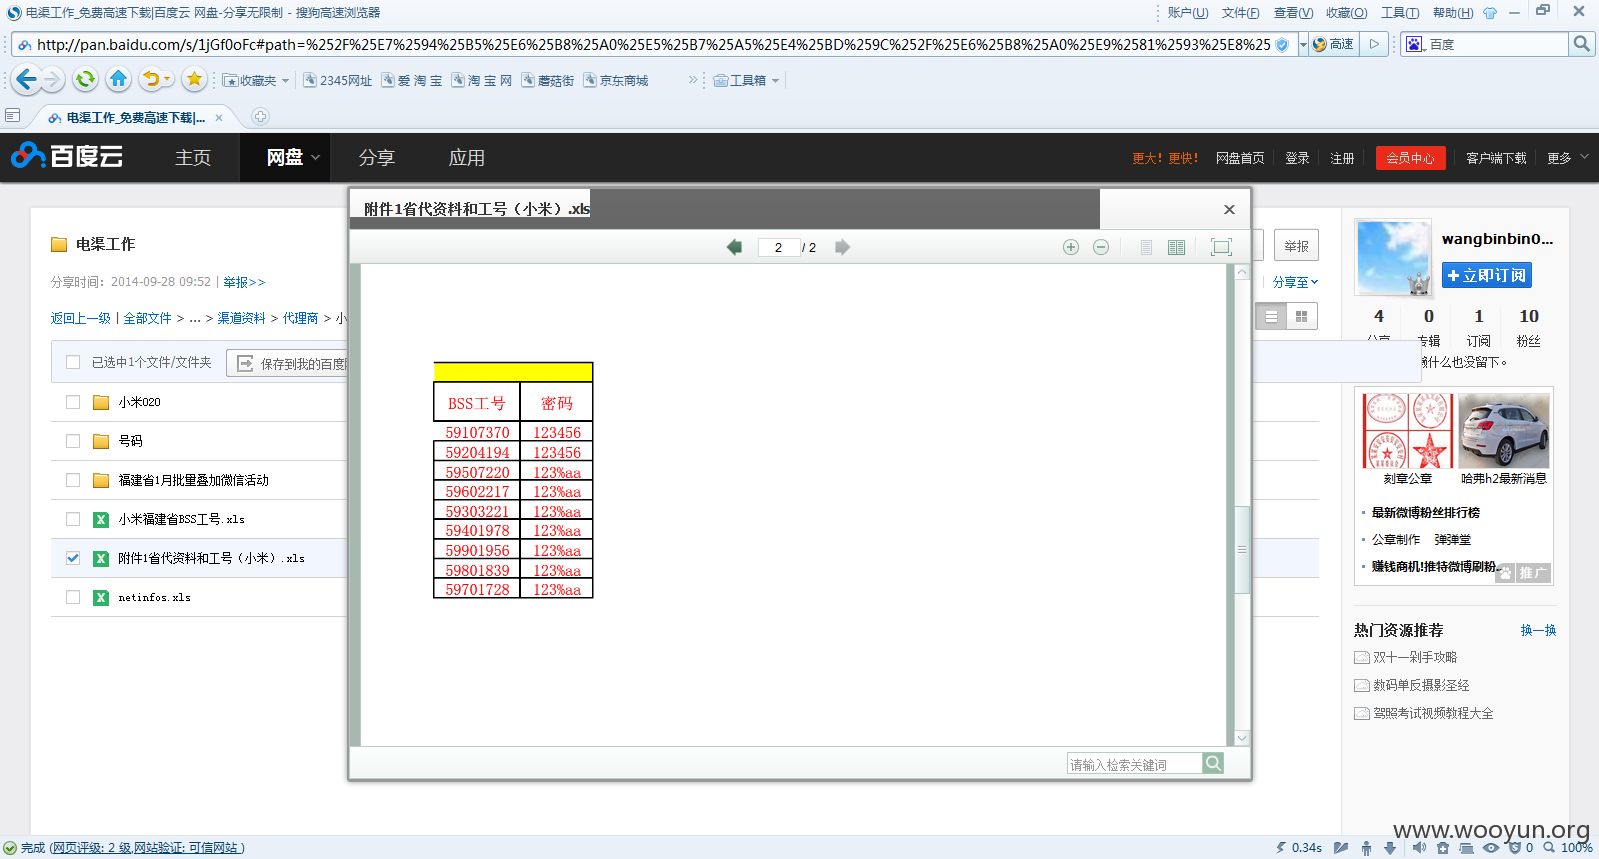
Task: Go to previous page in the preview
Action: click(734, 247)
